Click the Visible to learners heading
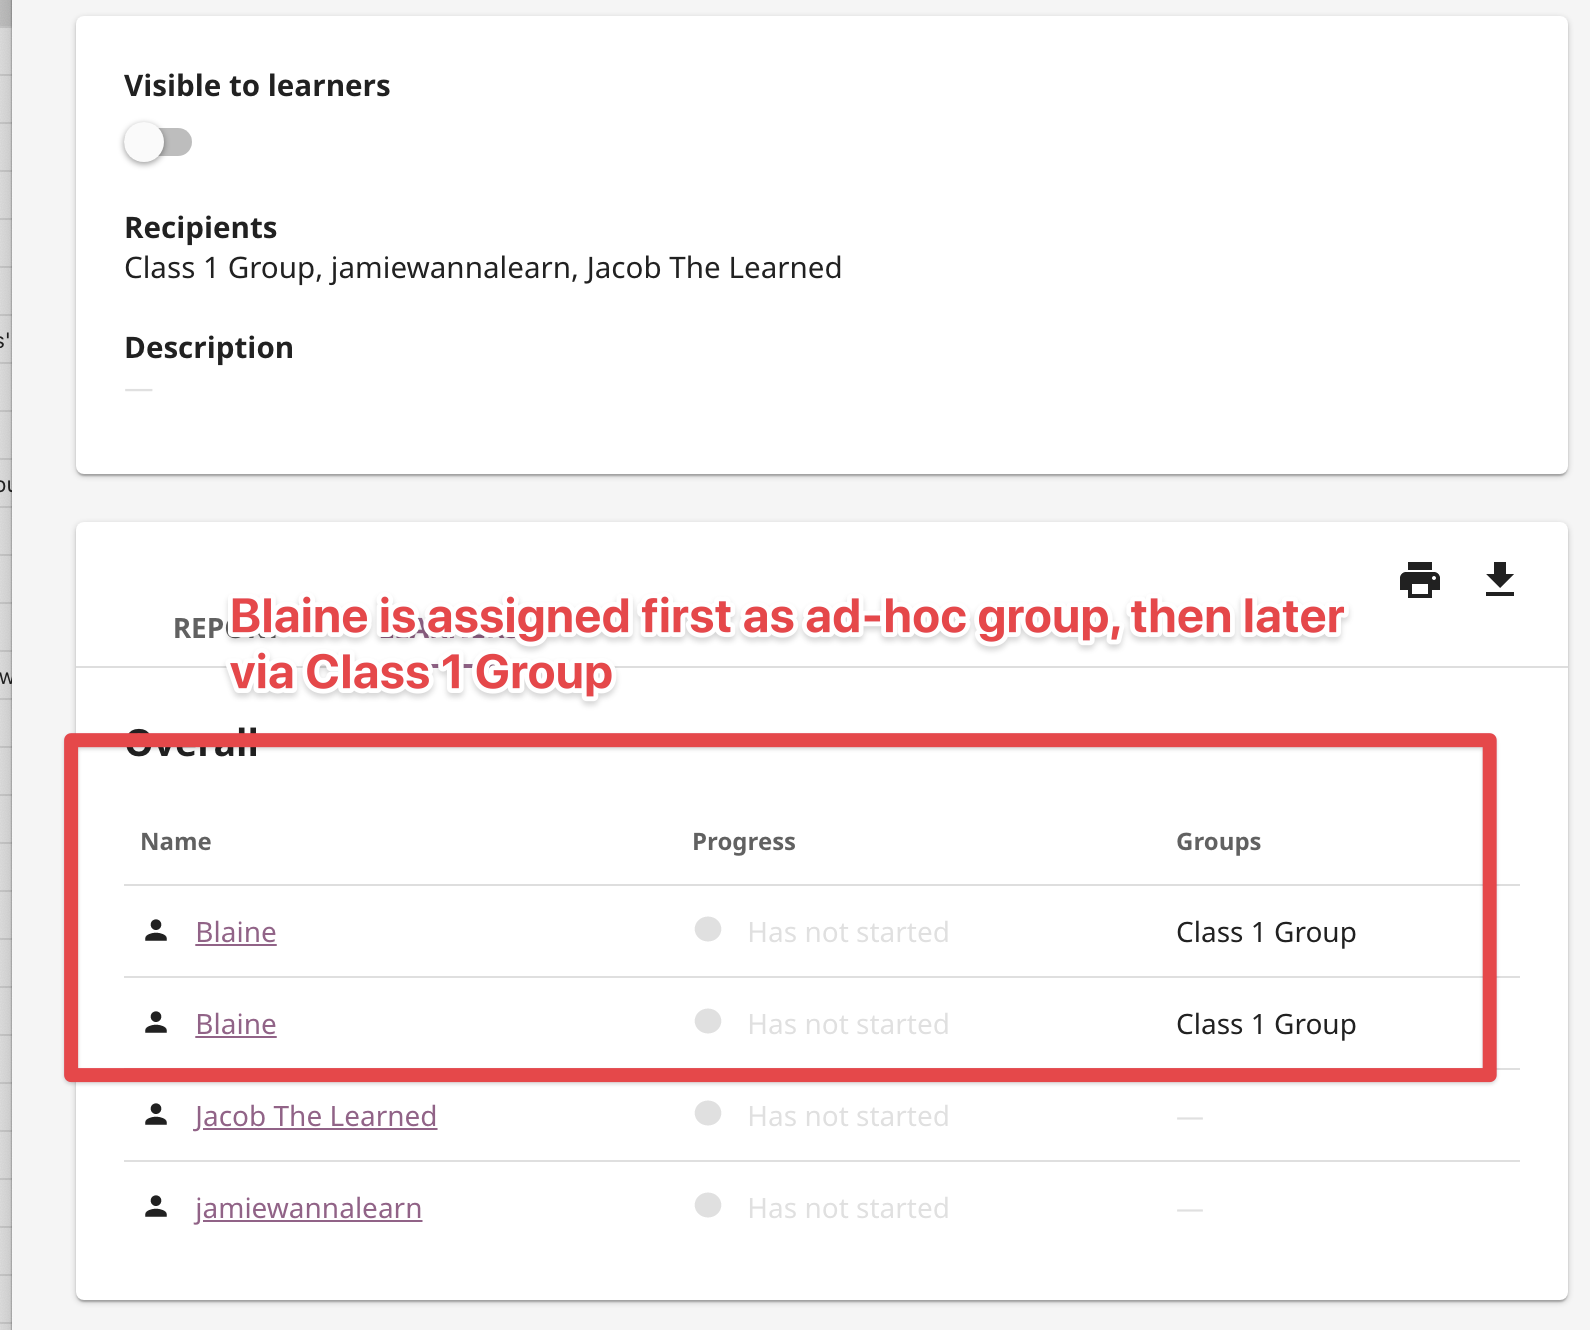The height and width of the screenshot is (1330, 1590). coord(257,86)
